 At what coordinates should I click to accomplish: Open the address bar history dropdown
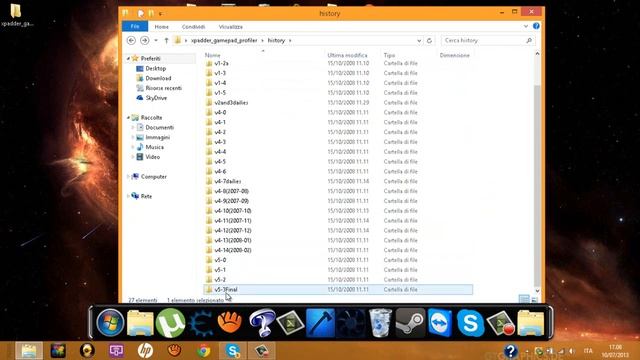click(x=419, y=40)
